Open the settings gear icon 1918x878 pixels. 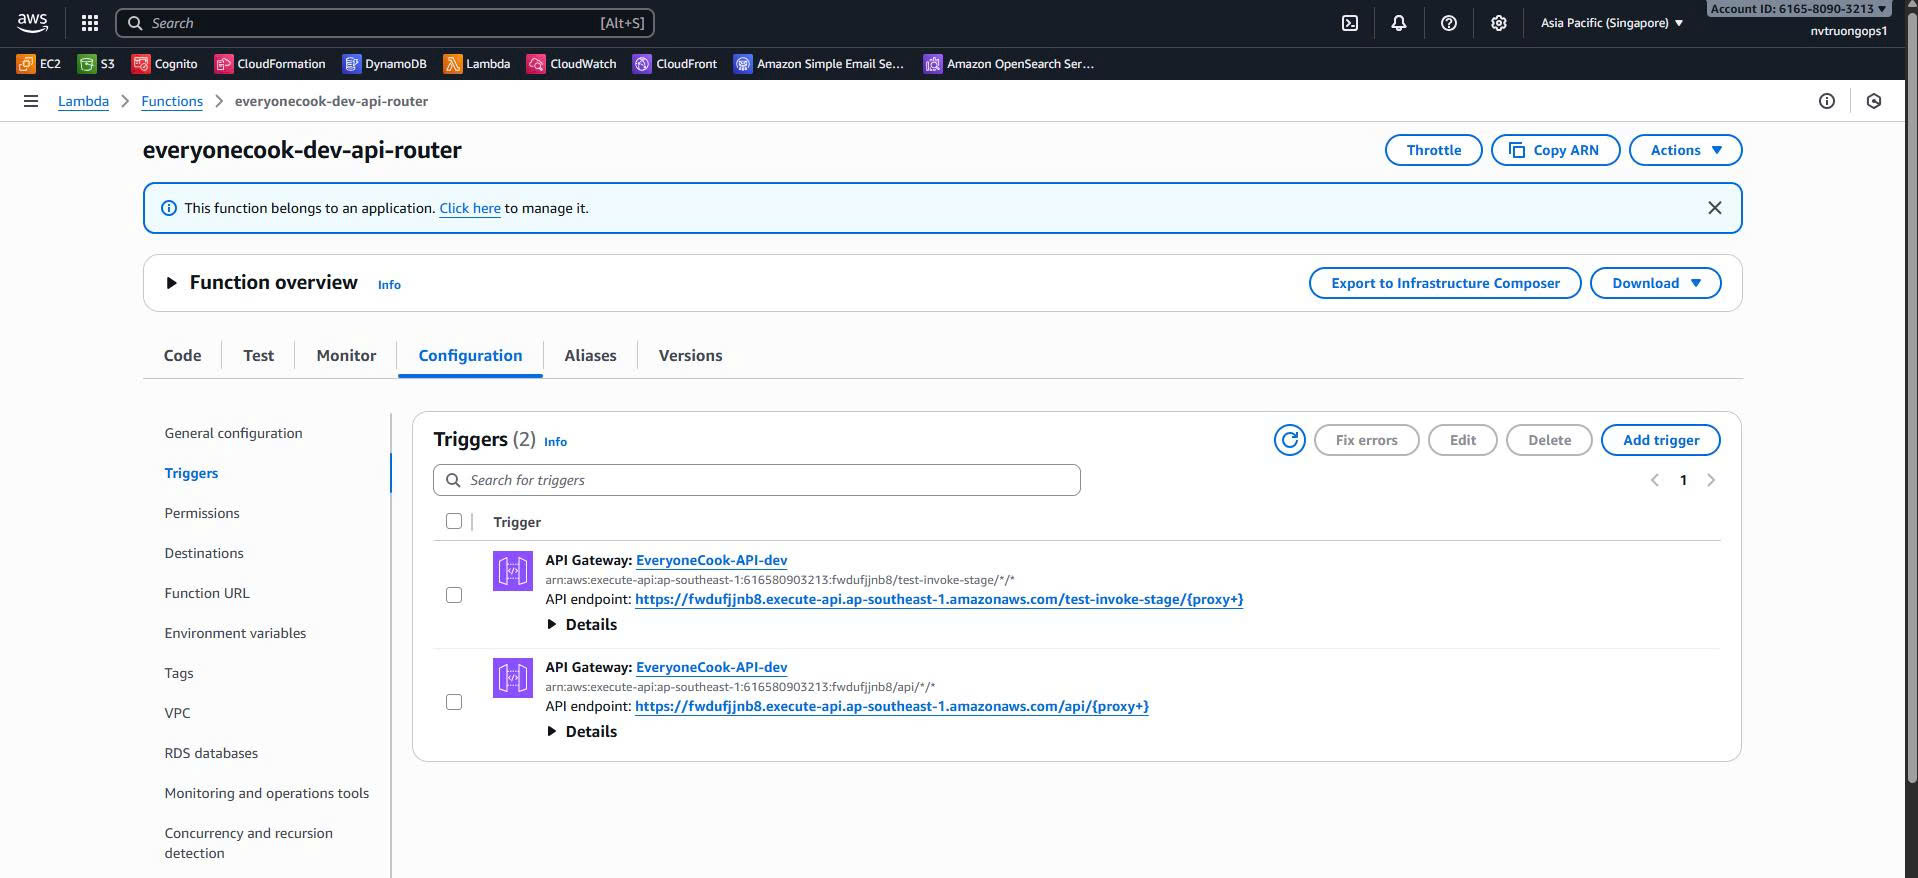click(x=1498, y=23)
